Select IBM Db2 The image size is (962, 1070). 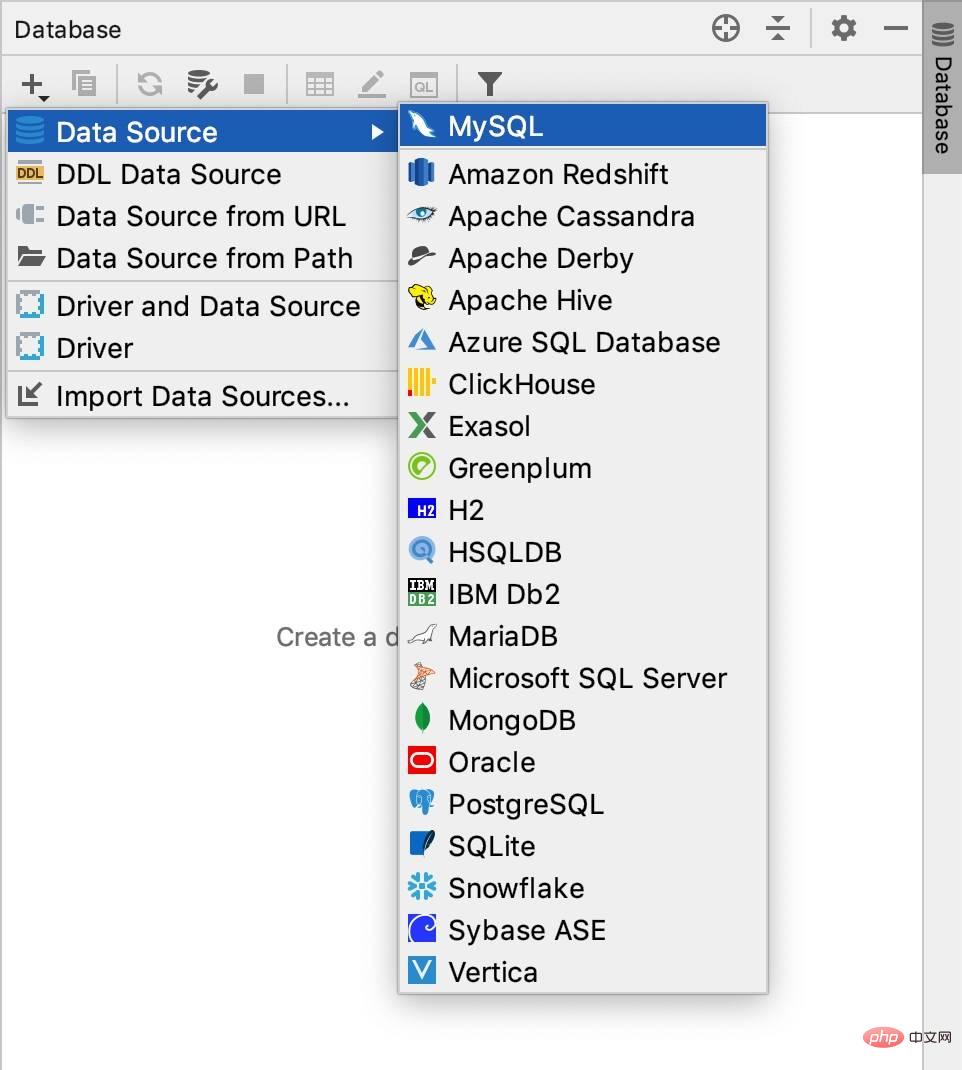pyautogui.click(x=583, y=594)
